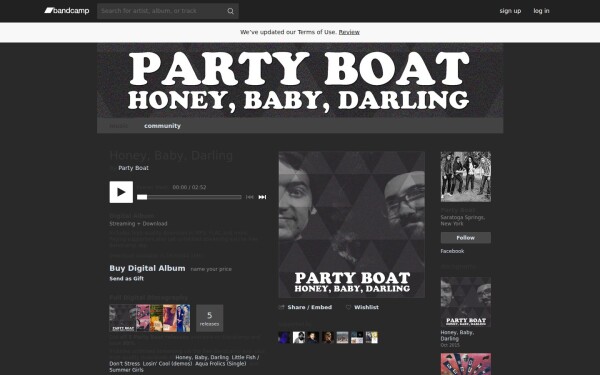Enlarge the Honey, Baby, Darling album cover
This screenshot has width=600, height=375.
[x=352, y=225]
